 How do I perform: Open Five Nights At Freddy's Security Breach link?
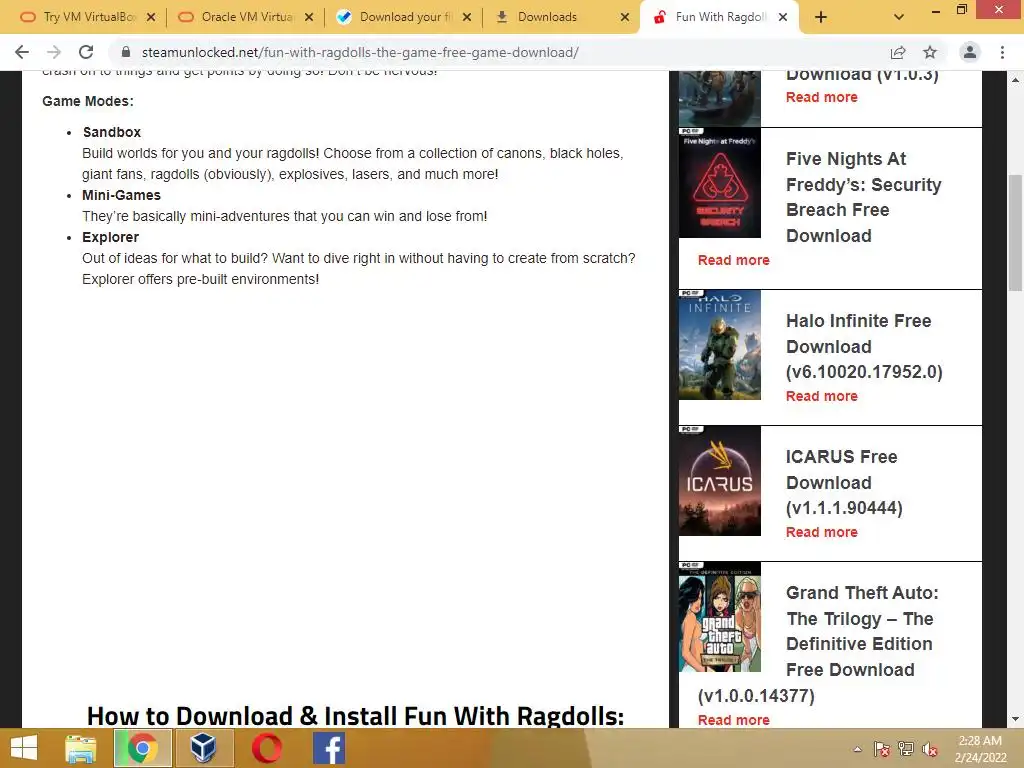click(863, 197)
